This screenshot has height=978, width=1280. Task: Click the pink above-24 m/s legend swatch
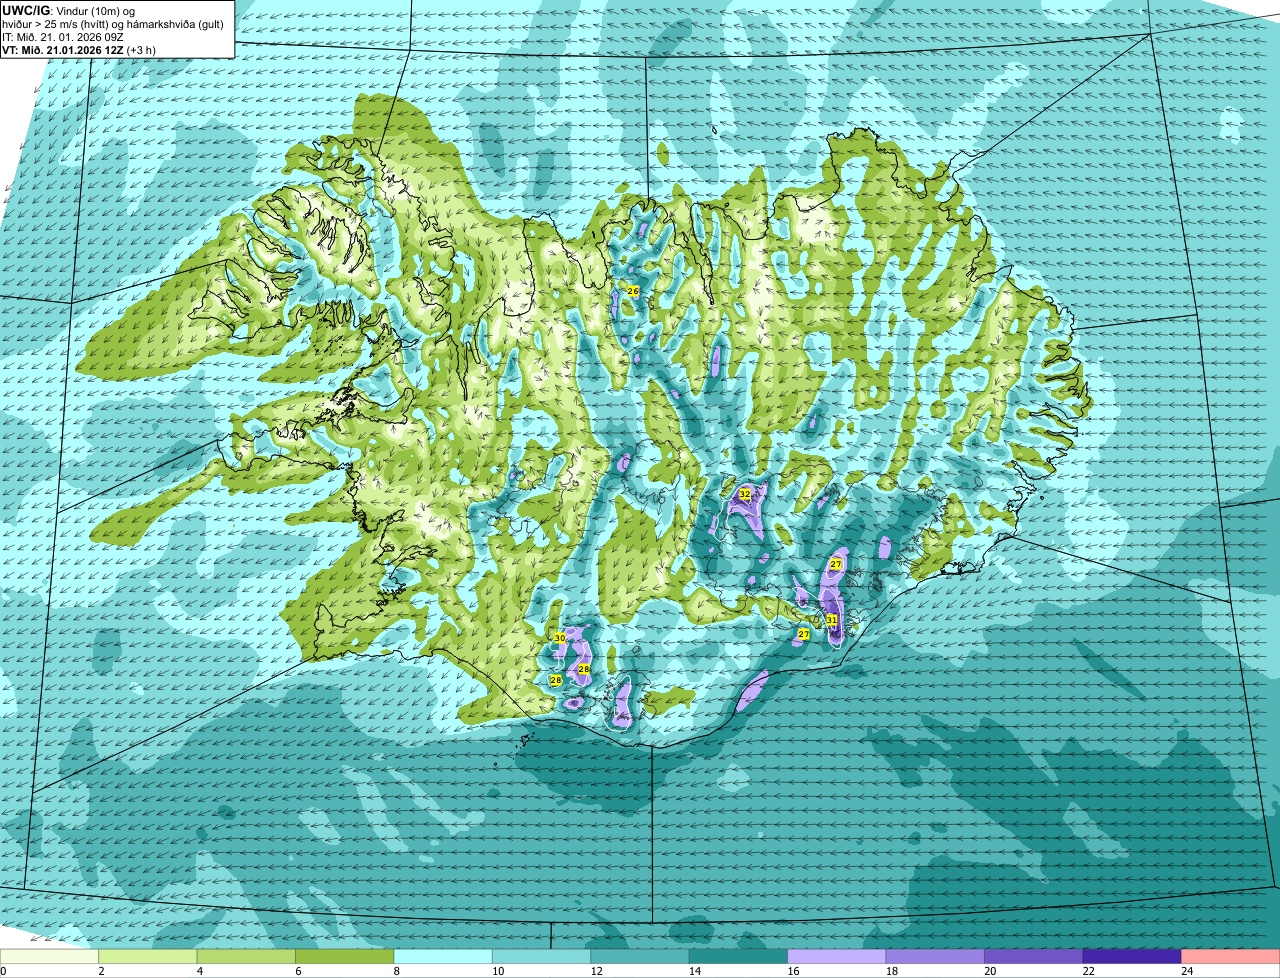[x=1231, y=956]
